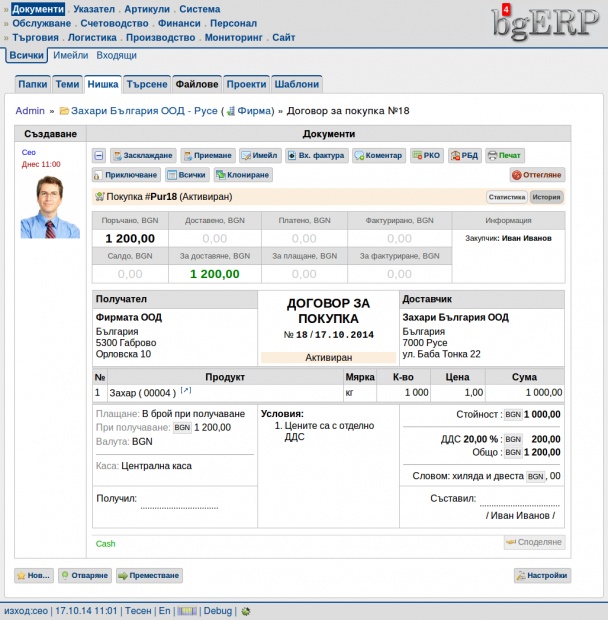
Task: Select the top-level Всички tab
Action: 26,55
